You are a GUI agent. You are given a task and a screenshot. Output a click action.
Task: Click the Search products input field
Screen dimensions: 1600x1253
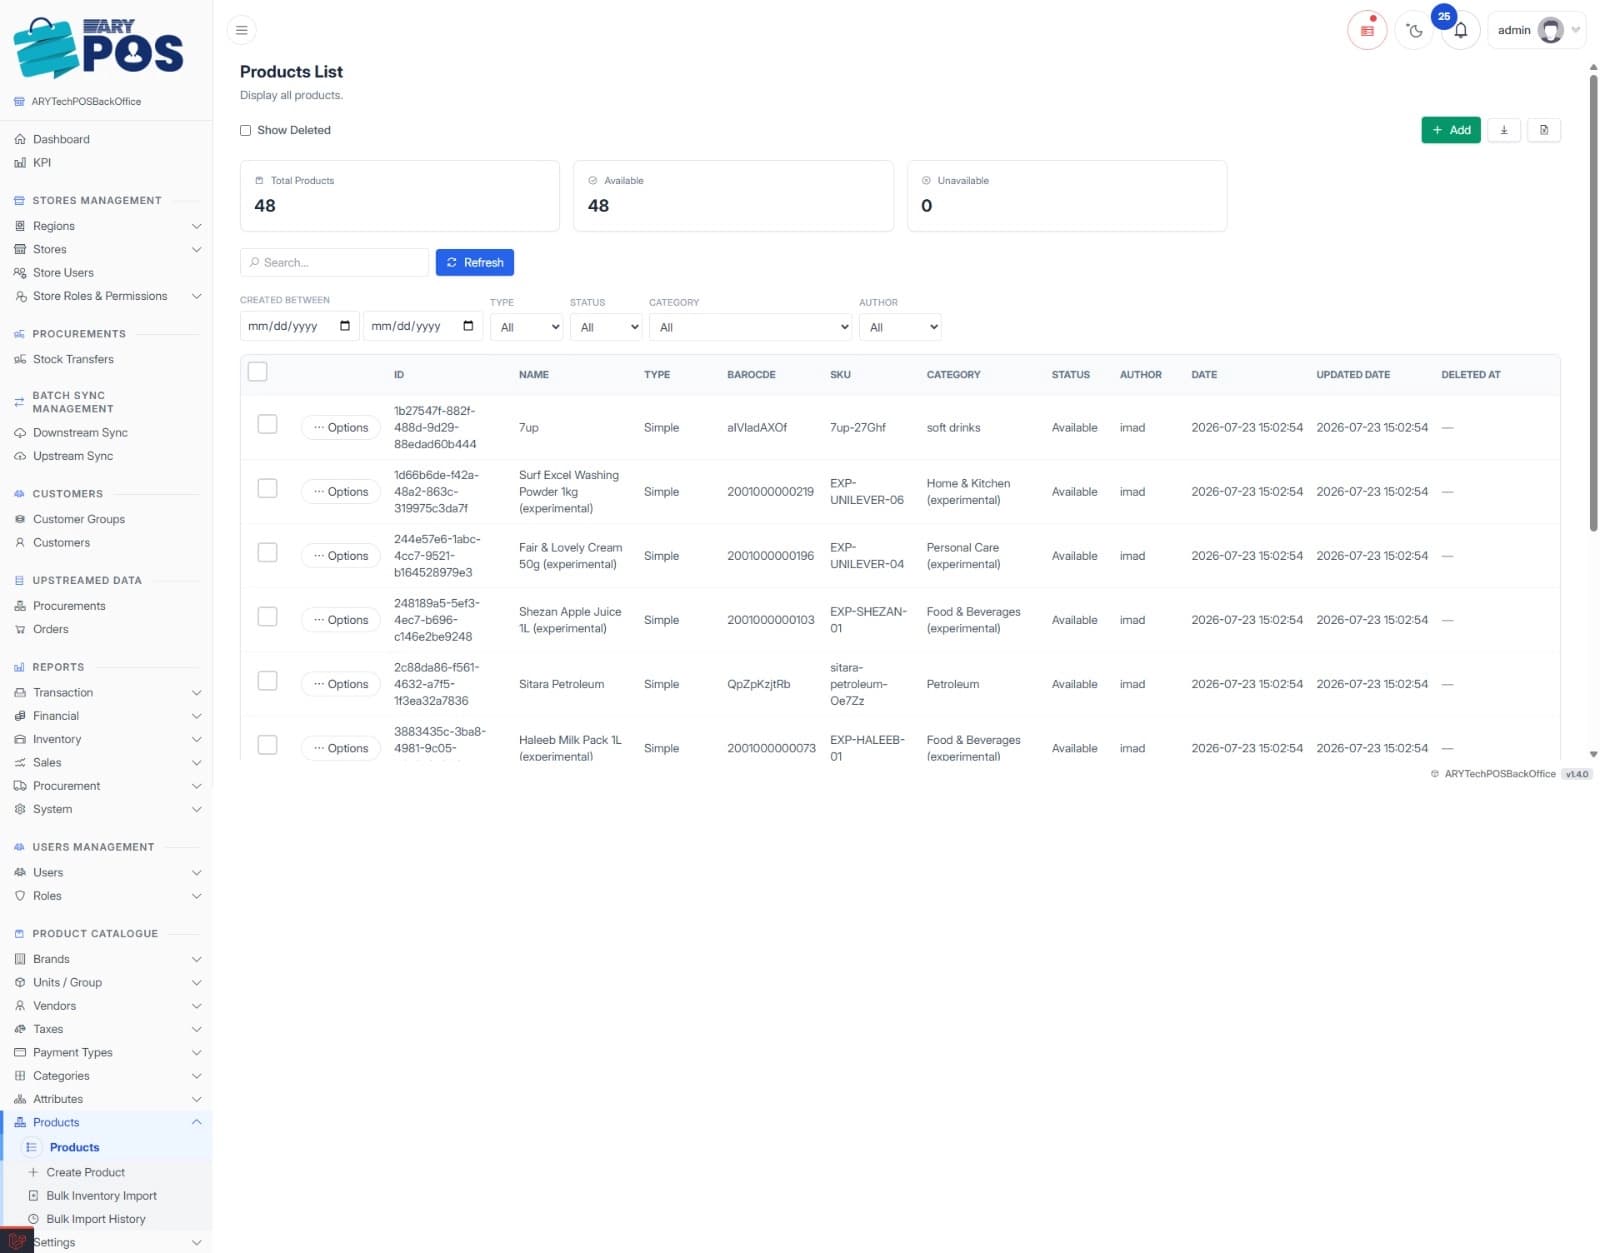point(335,262)
